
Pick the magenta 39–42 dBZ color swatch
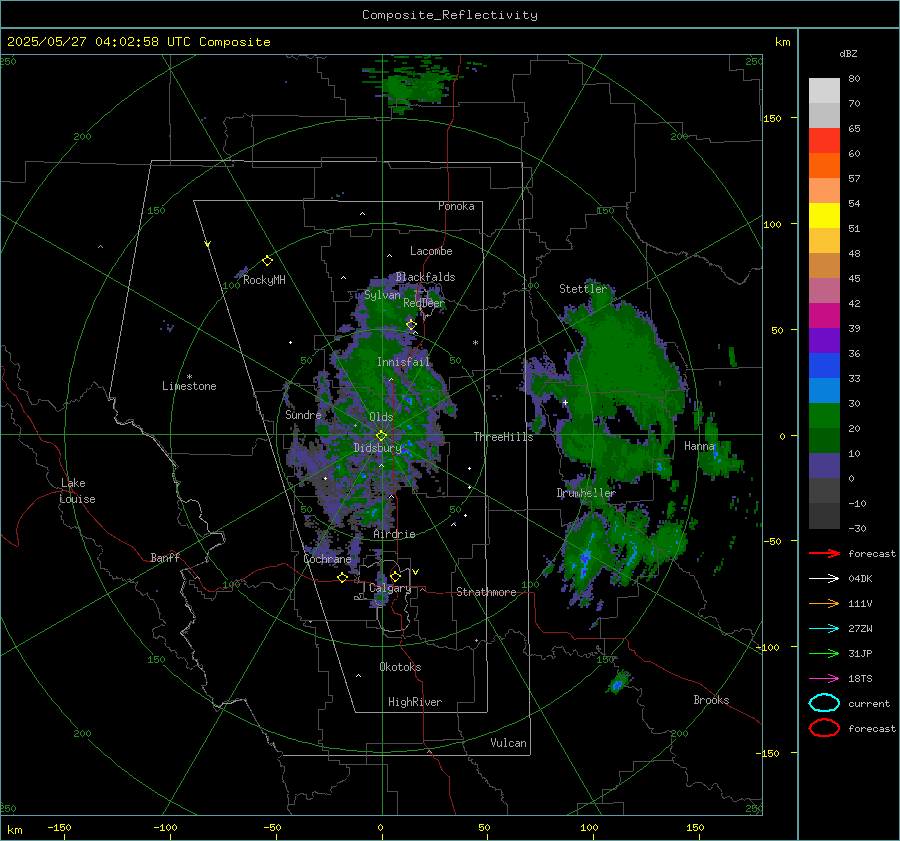(x=824, y=315)
